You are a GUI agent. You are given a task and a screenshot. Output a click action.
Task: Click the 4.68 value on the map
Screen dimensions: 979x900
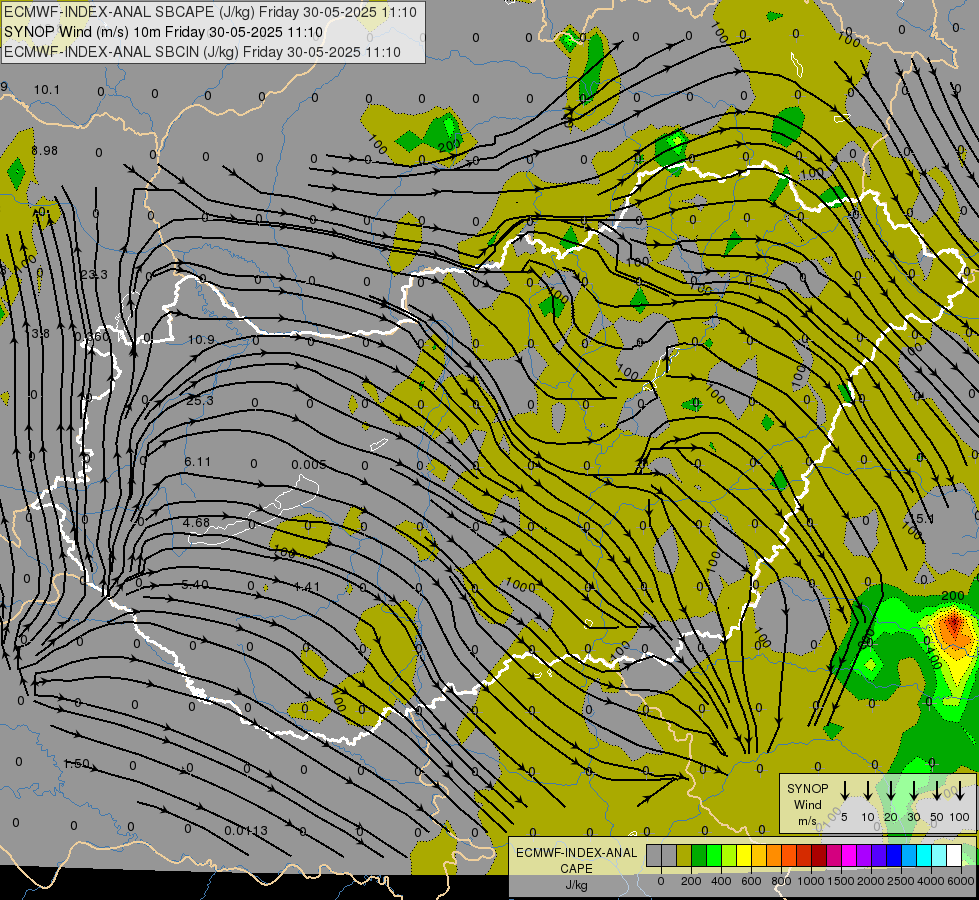click(x=196, y=522)
